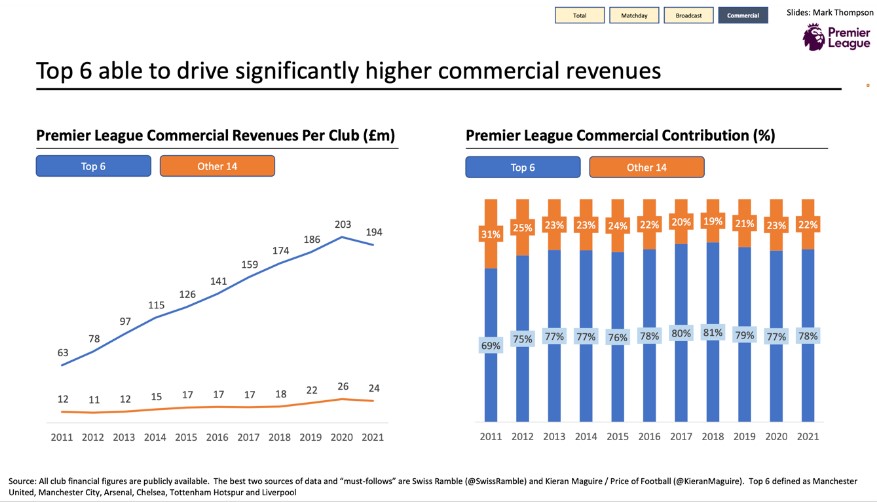The height and width of the screenshot is (502, 877).
Task: Select the 26 label on the orange line
Action: point(344,386)
